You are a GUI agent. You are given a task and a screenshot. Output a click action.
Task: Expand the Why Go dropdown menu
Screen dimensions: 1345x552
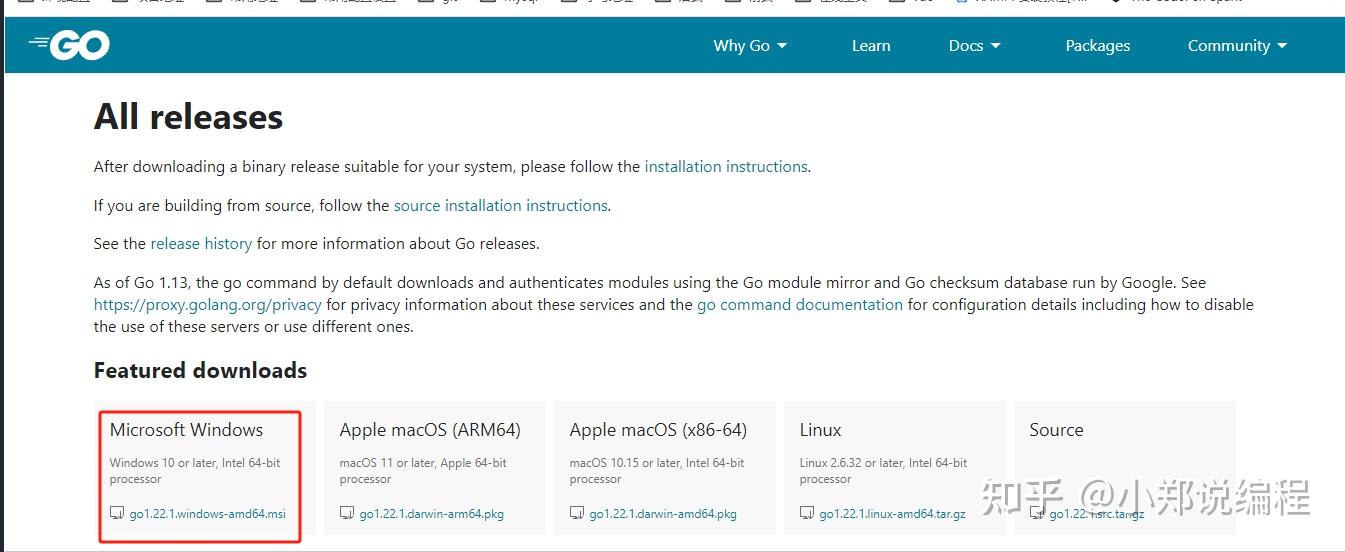click(750, 46)
